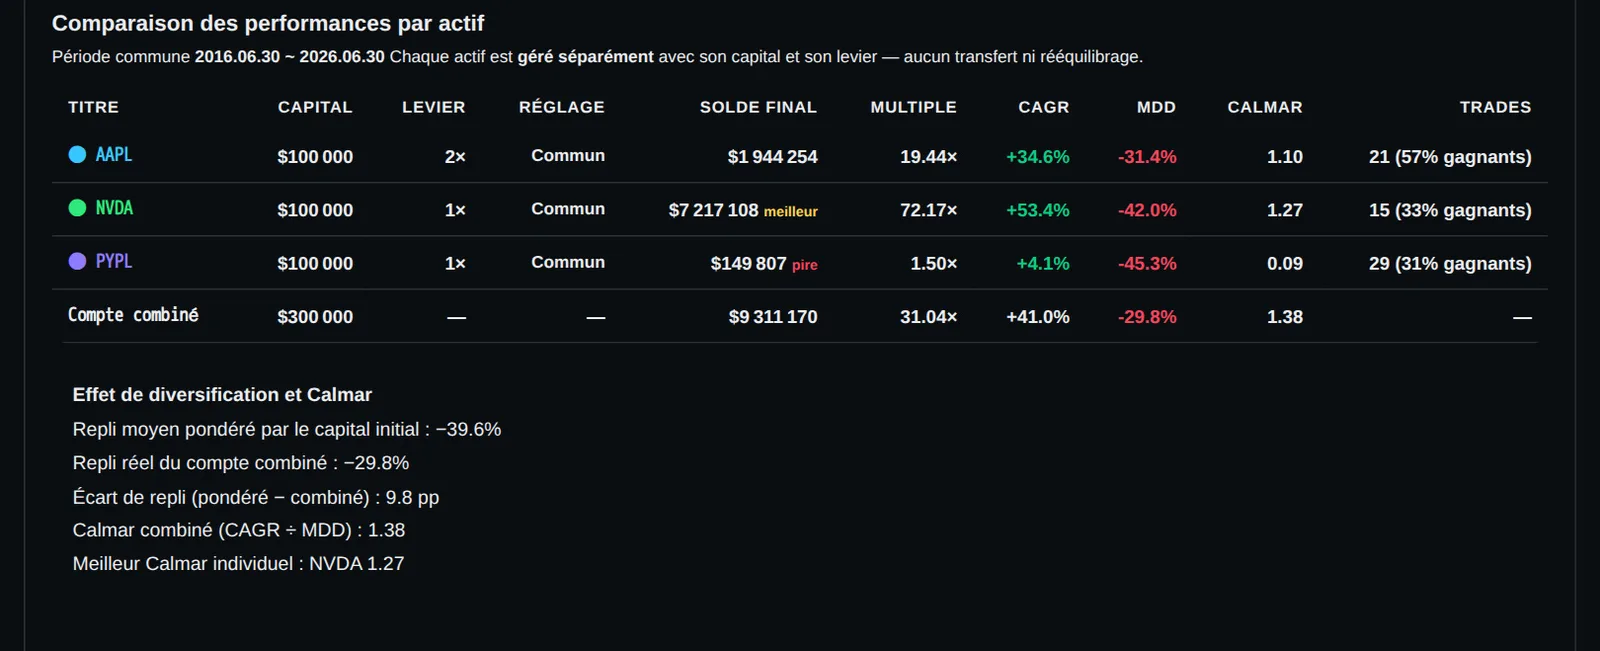Click NVDA Calmar value 1.27 in table

coord(1285,210)
